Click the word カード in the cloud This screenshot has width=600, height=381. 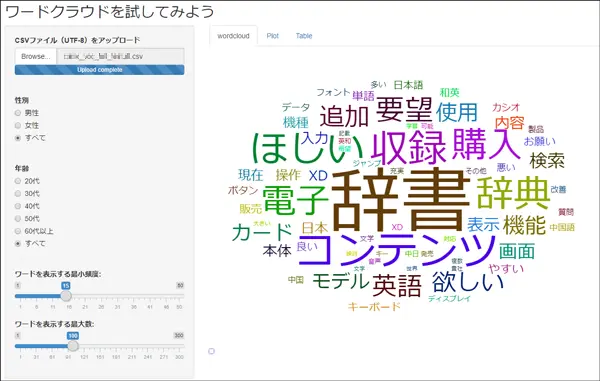pyautogui.click(x=262, y=232)
